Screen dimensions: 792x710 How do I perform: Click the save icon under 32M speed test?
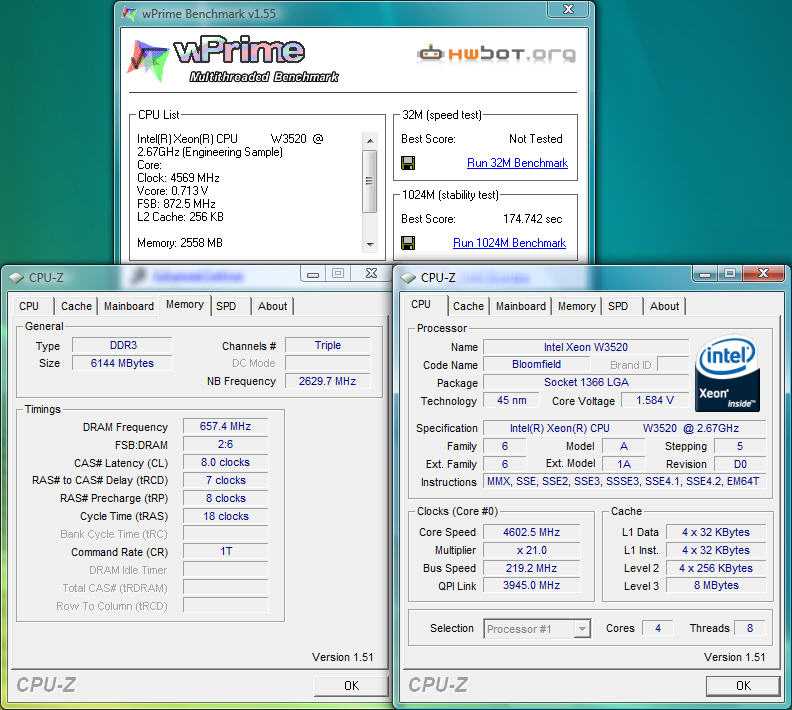(x=408, y=163)
